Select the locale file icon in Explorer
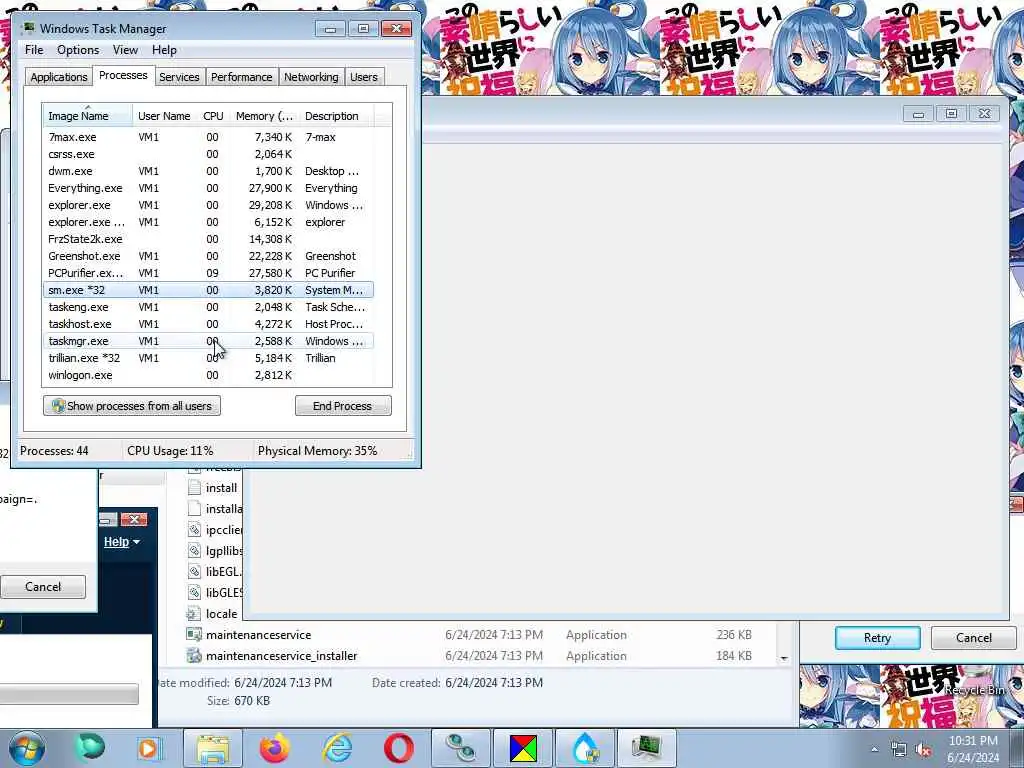1024x768 pixels. pyautogui.click(x=194, y=613)
